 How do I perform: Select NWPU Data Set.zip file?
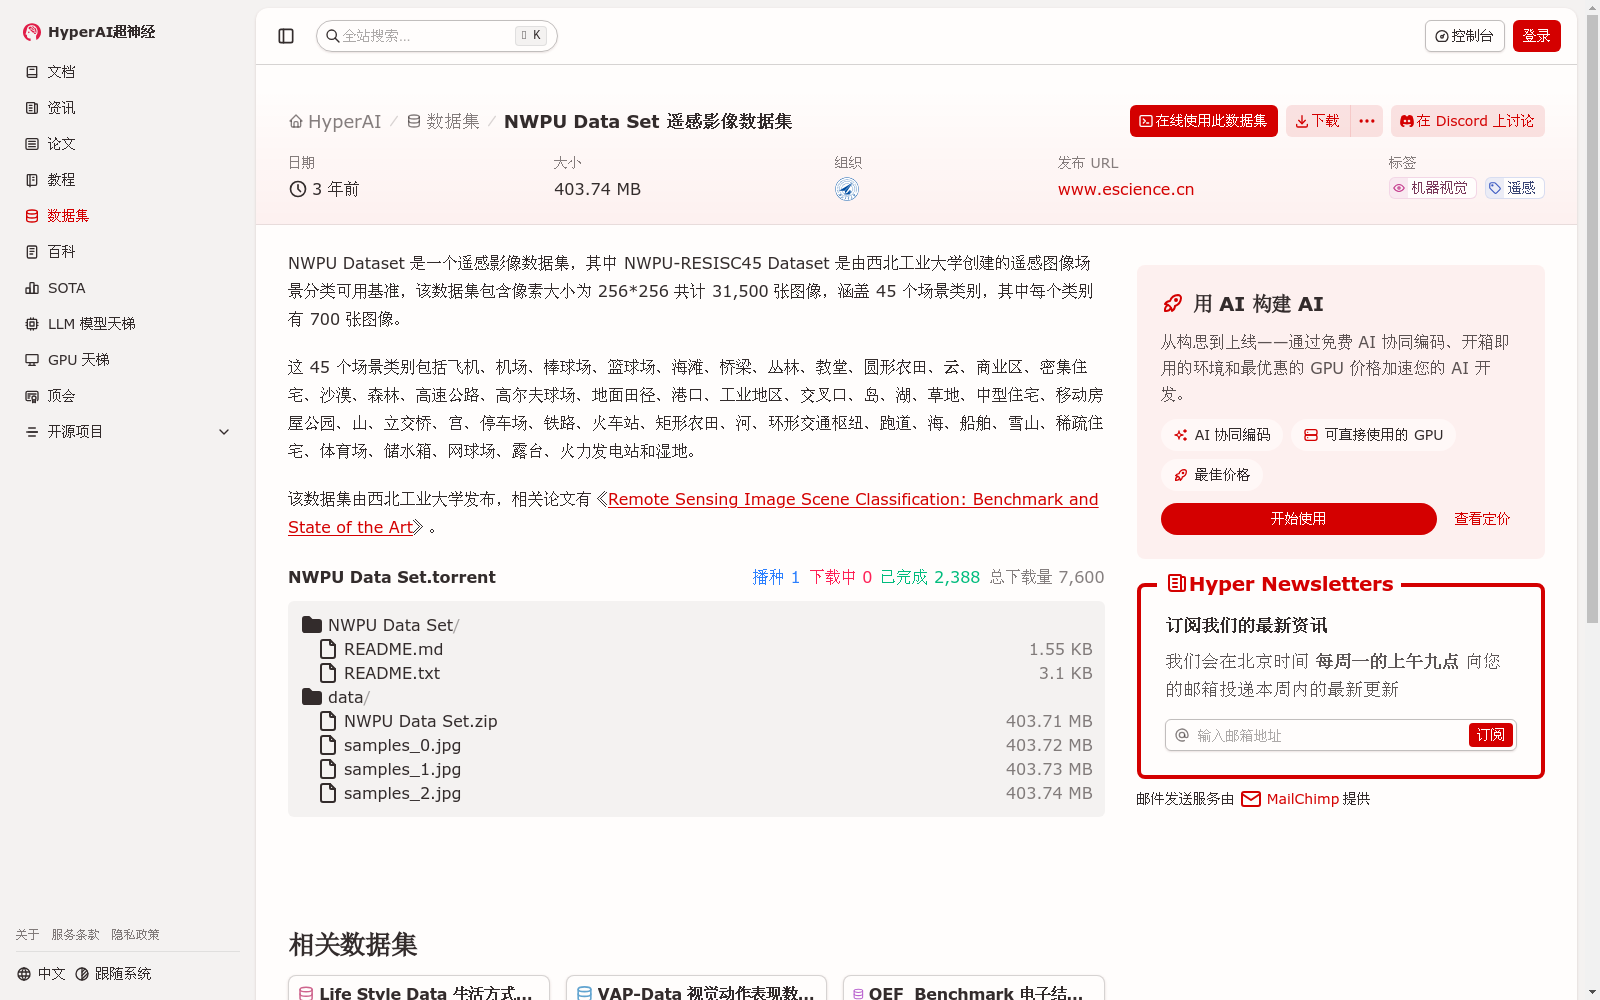(696, 721)
